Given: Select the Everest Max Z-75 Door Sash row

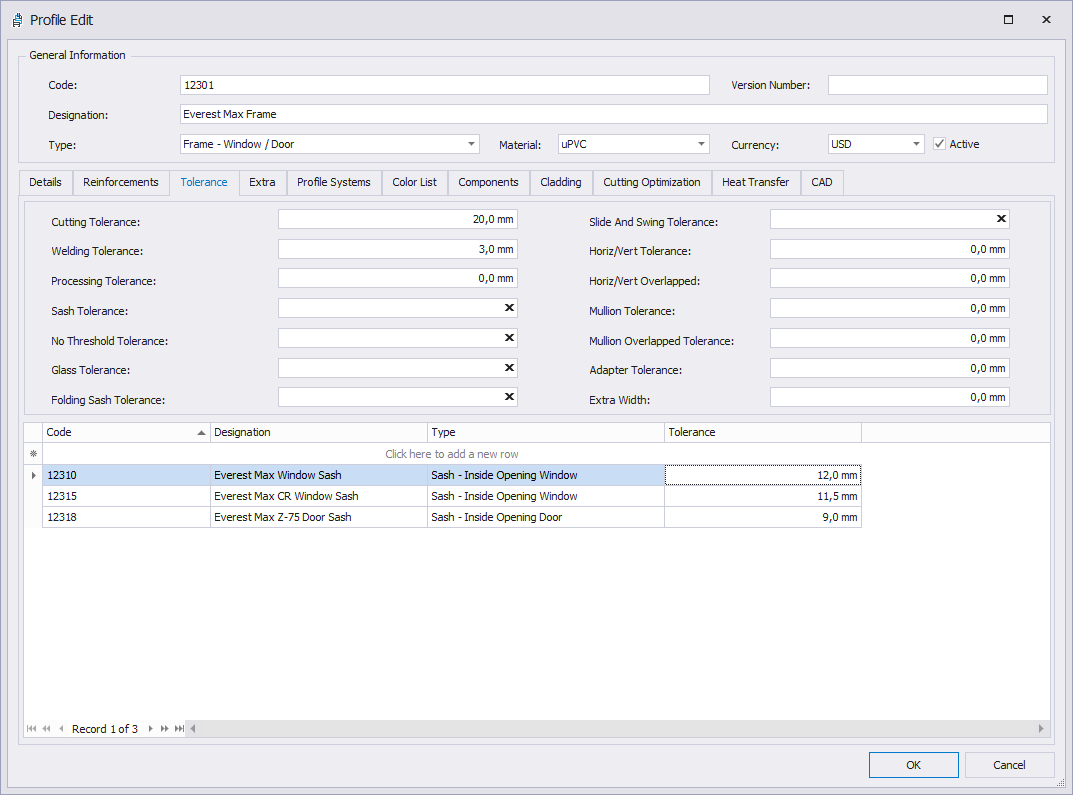Looking at the screenshot, I should point(282,517).
